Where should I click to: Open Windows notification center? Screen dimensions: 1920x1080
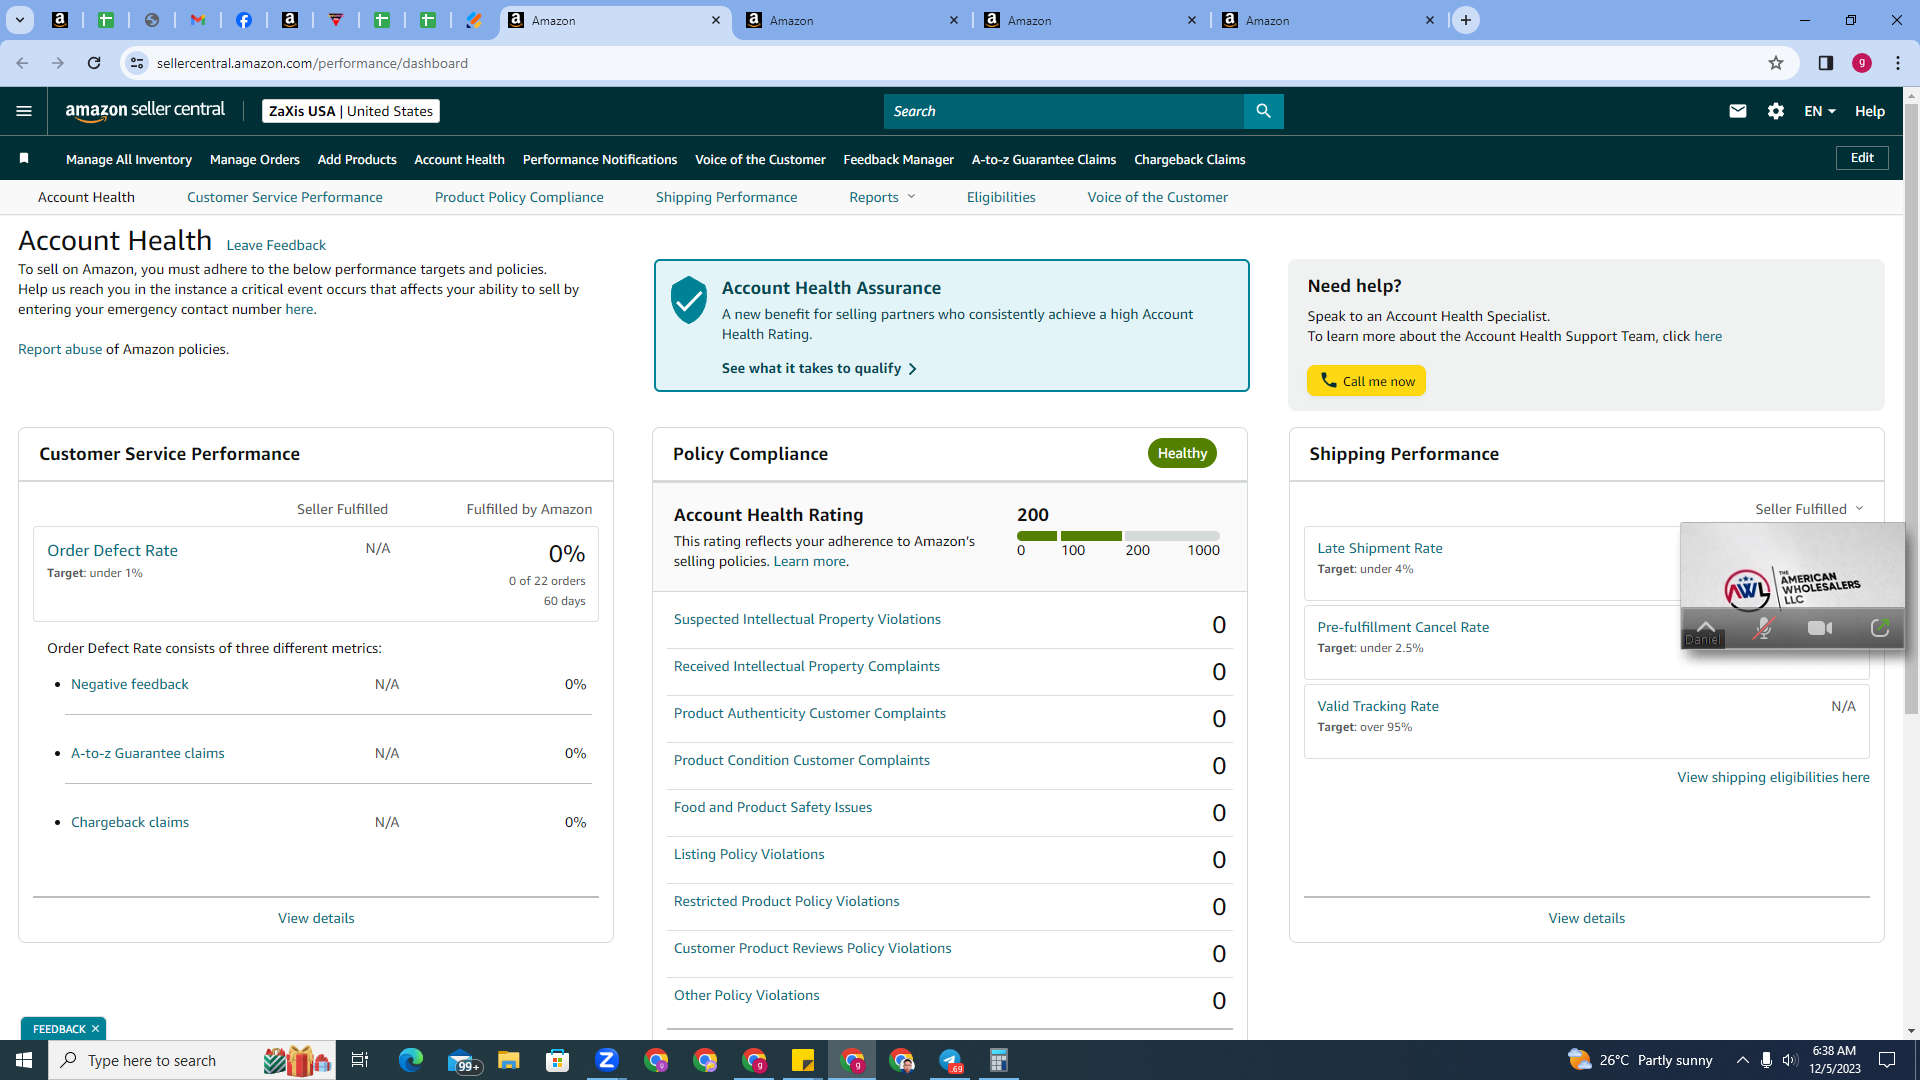point(1887,1060)
